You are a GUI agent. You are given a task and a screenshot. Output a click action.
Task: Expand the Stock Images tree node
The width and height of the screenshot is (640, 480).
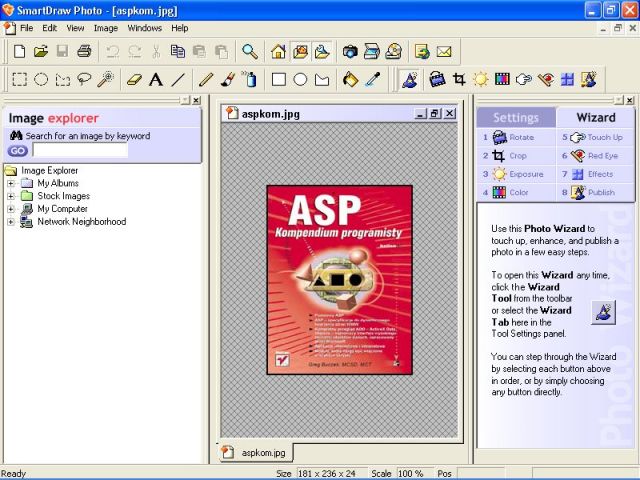tap(11, 196)
